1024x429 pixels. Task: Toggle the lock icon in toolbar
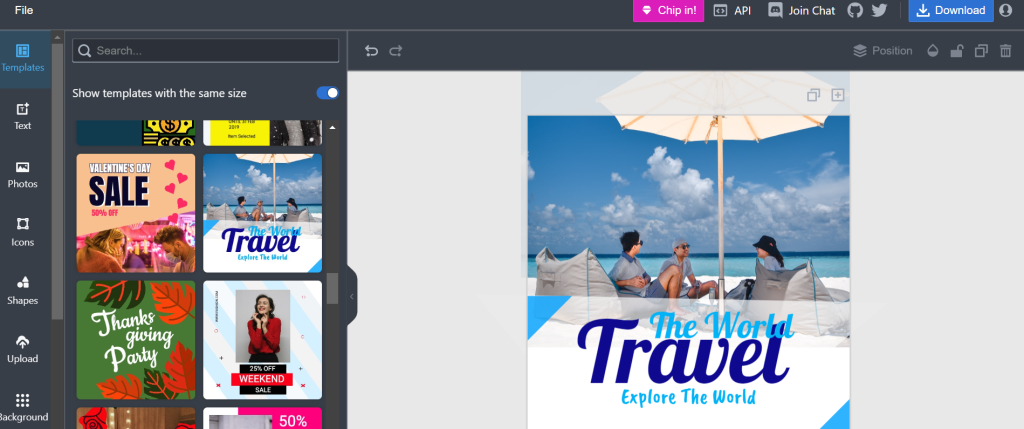click(957, 51)
